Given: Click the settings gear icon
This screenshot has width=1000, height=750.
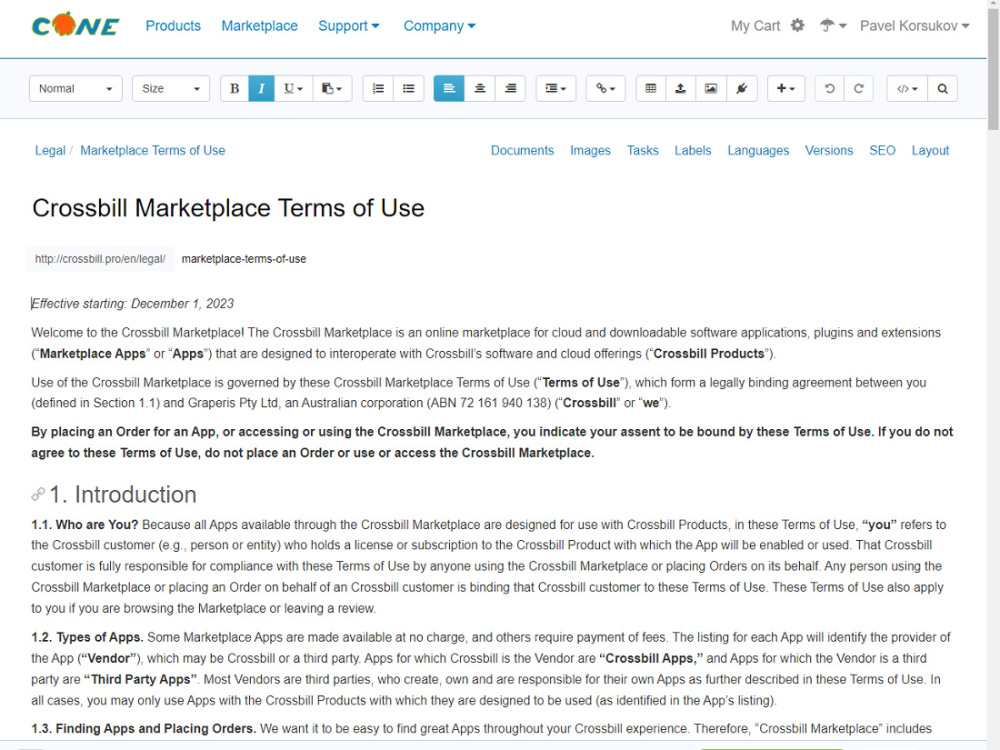Looking at the screenshot, I should pos(797,26).
